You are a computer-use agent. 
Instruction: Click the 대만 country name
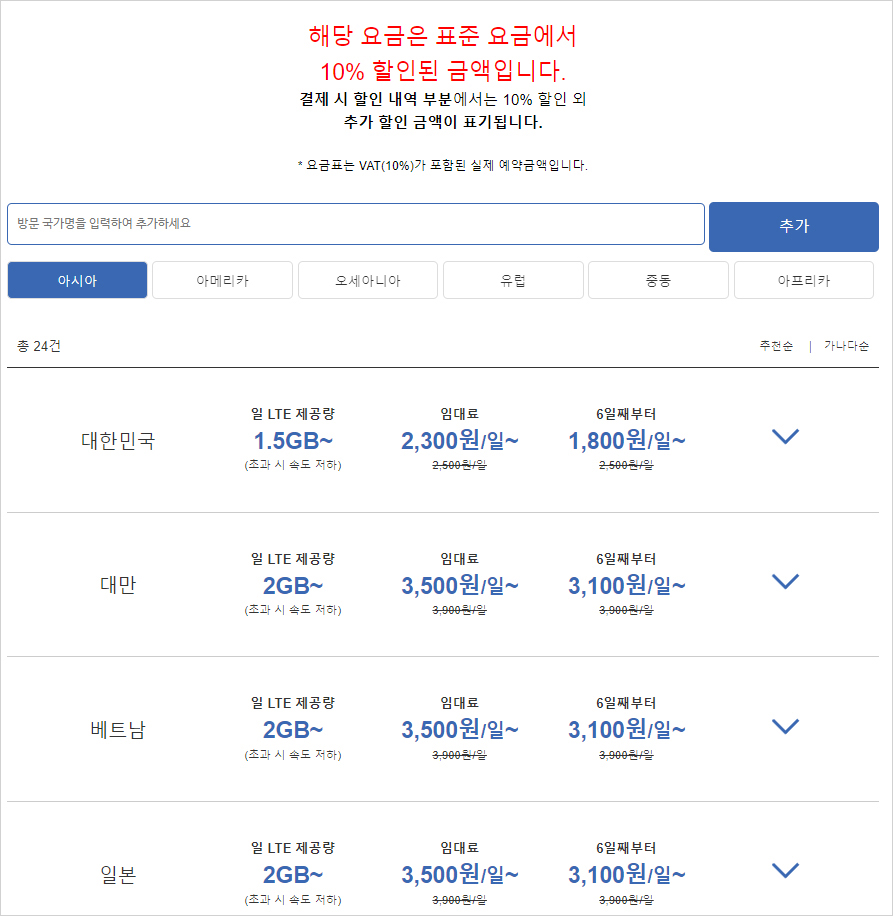(118, 585)
